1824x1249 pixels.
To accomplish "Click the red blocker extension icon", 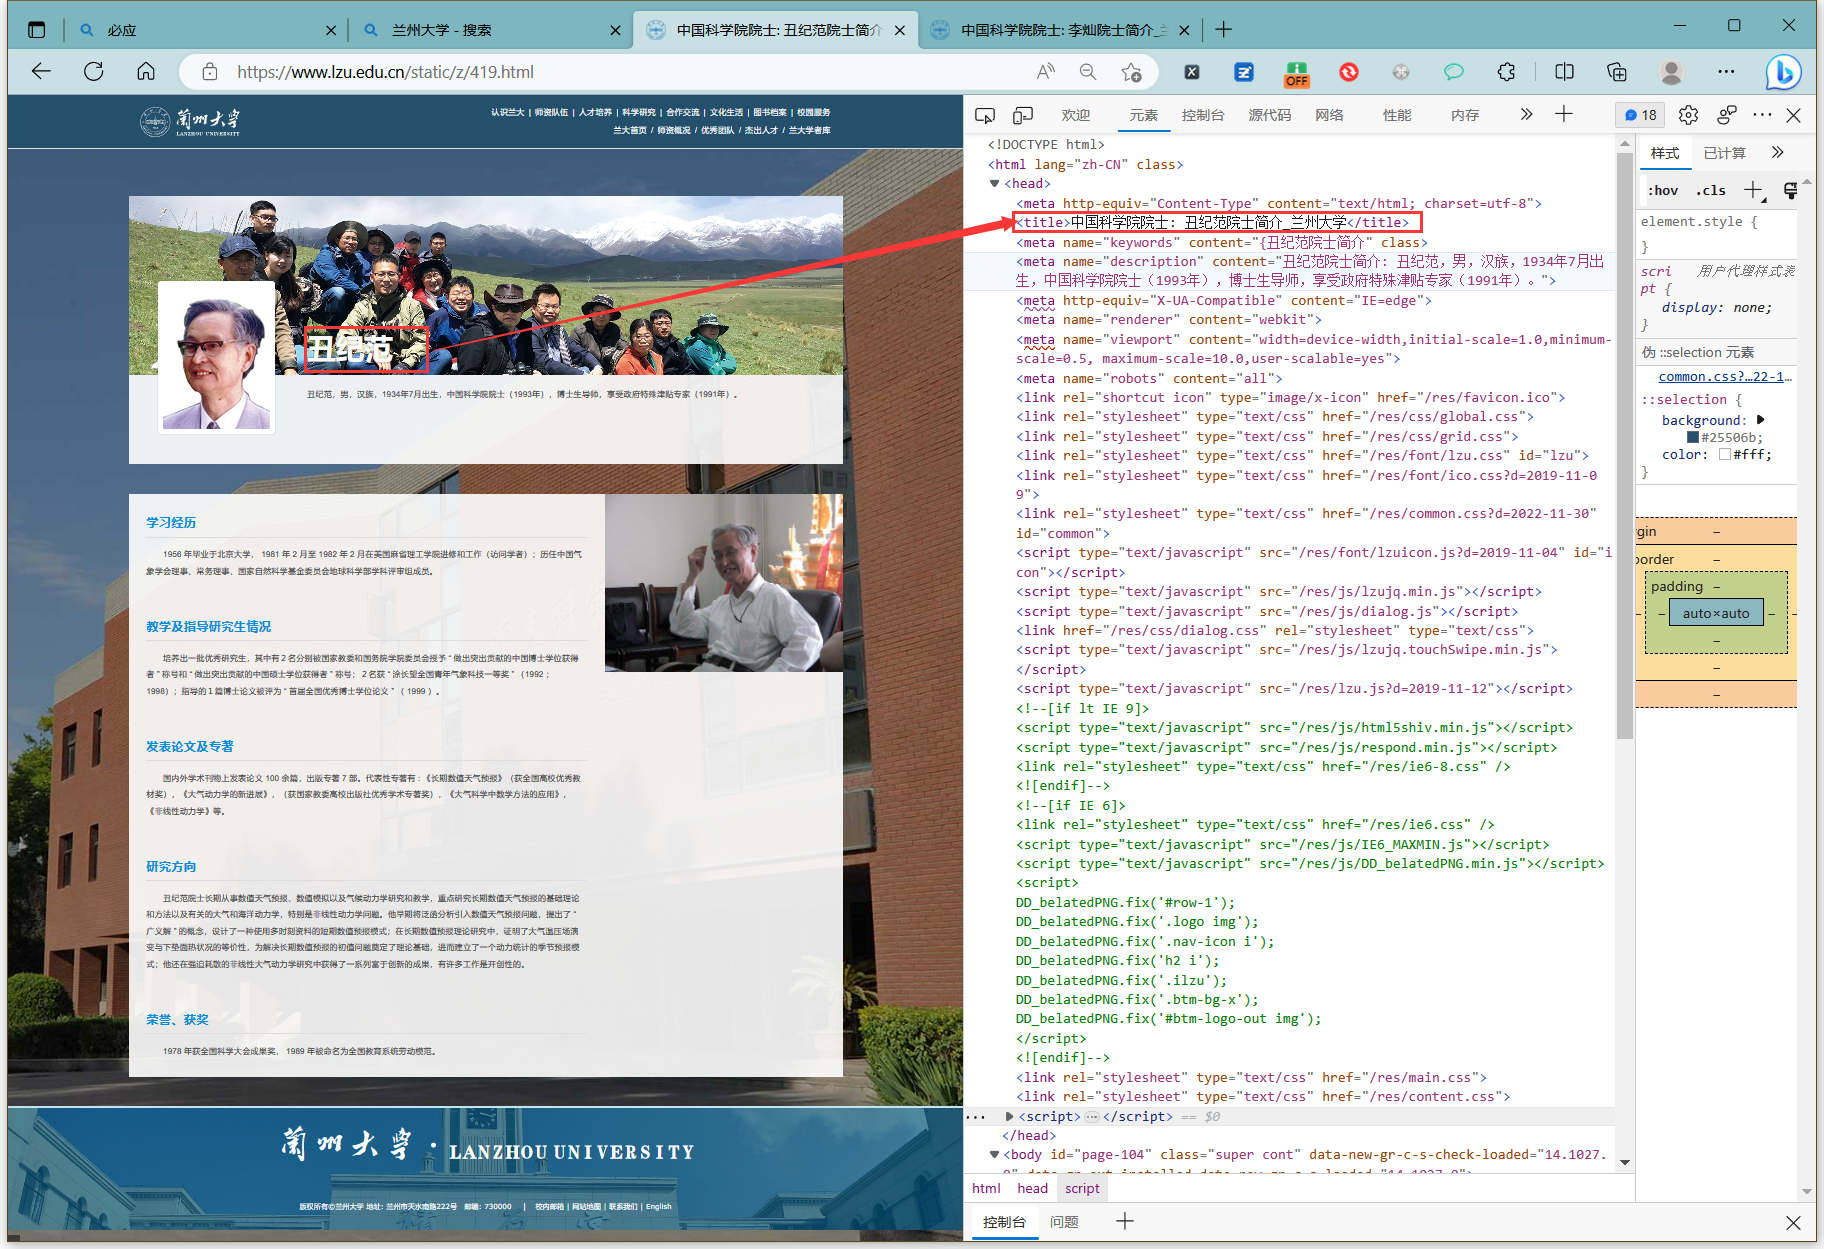I will tap(1349, 72).
